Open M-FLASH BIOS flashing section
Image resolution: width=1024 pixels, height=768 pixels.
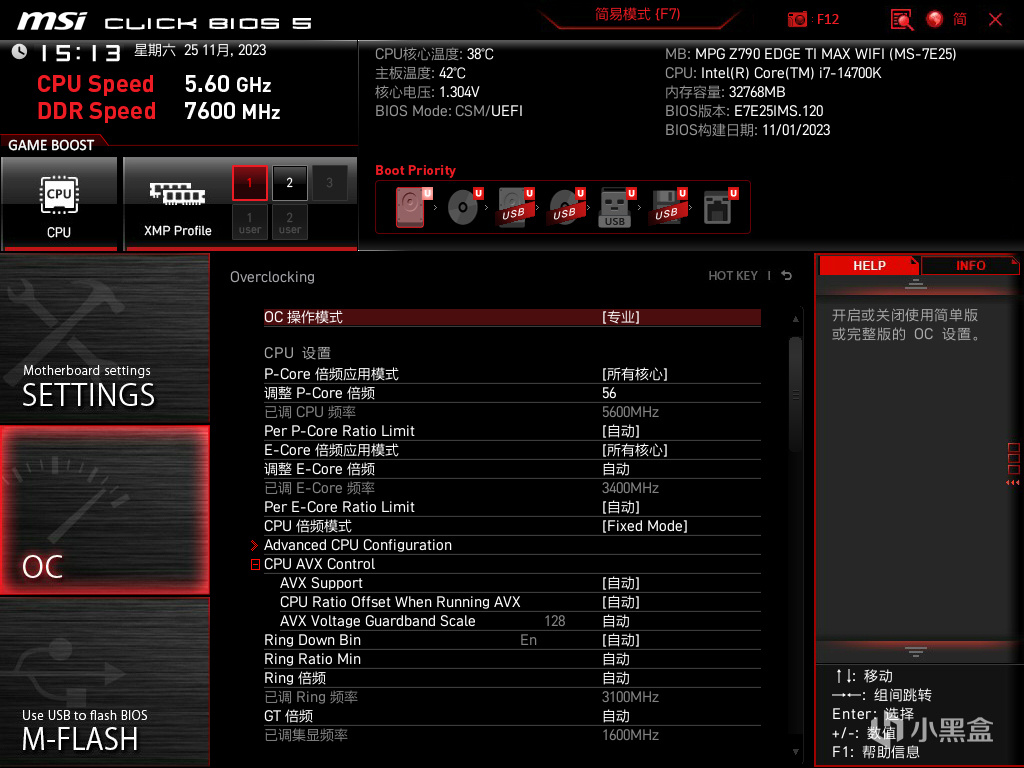click(104, 682)
